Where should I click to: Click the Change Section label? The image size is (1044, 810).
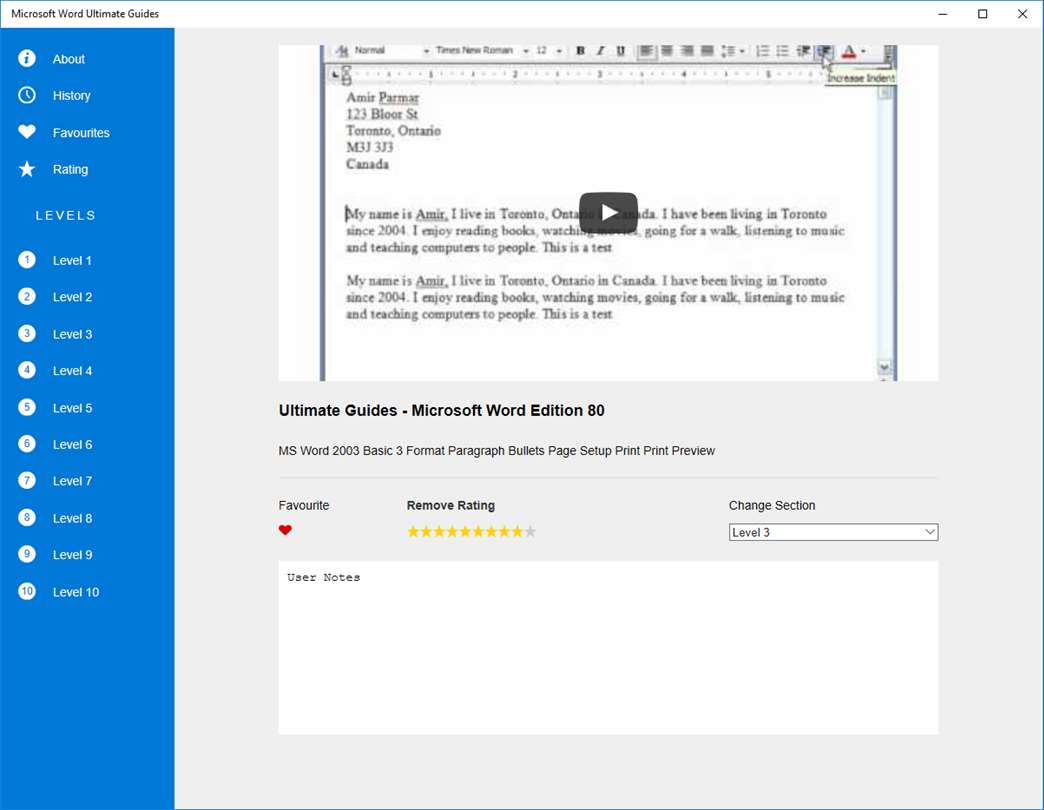772,505
